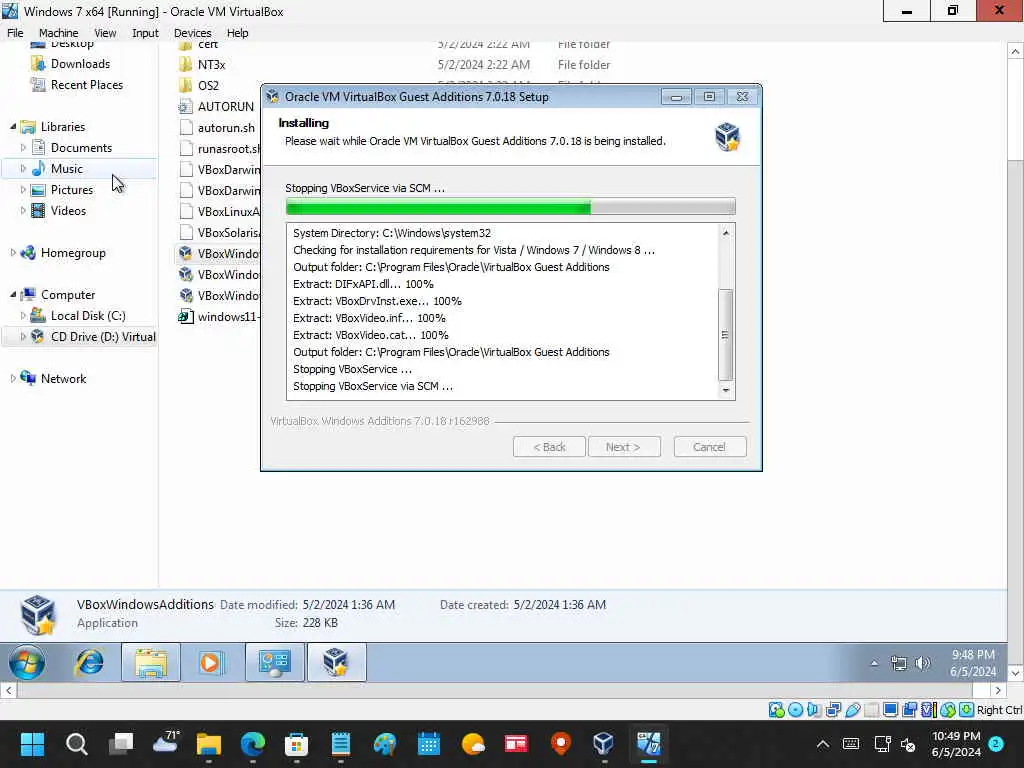This screenshot has height=768, width=1024.
Task: Open the Windows 7 Start orb
Action: [x=27, y=663]
